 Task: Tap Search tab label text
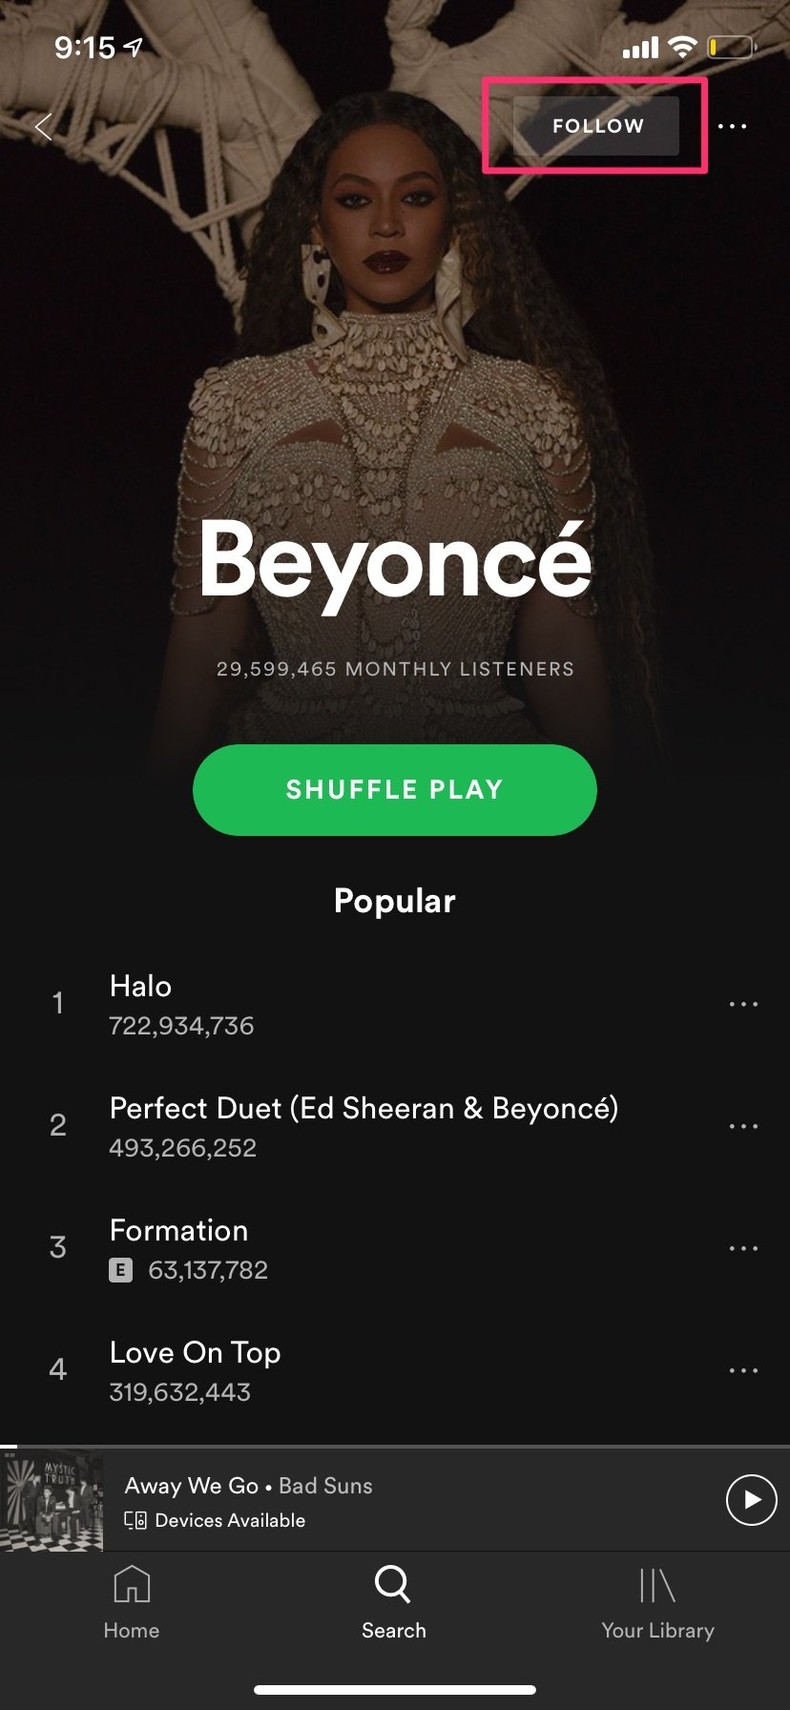point(393,1631)
